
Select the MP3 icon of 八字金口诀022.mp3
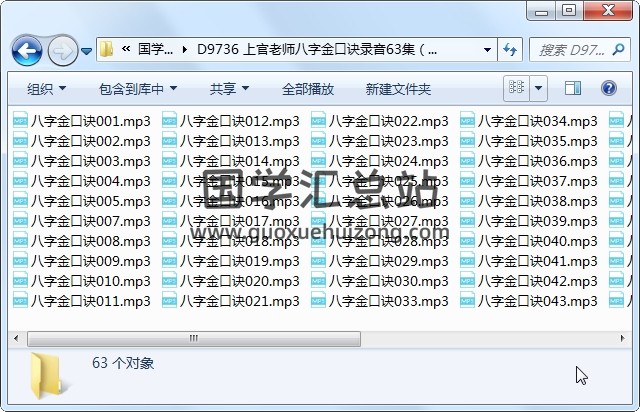point(318,121)
